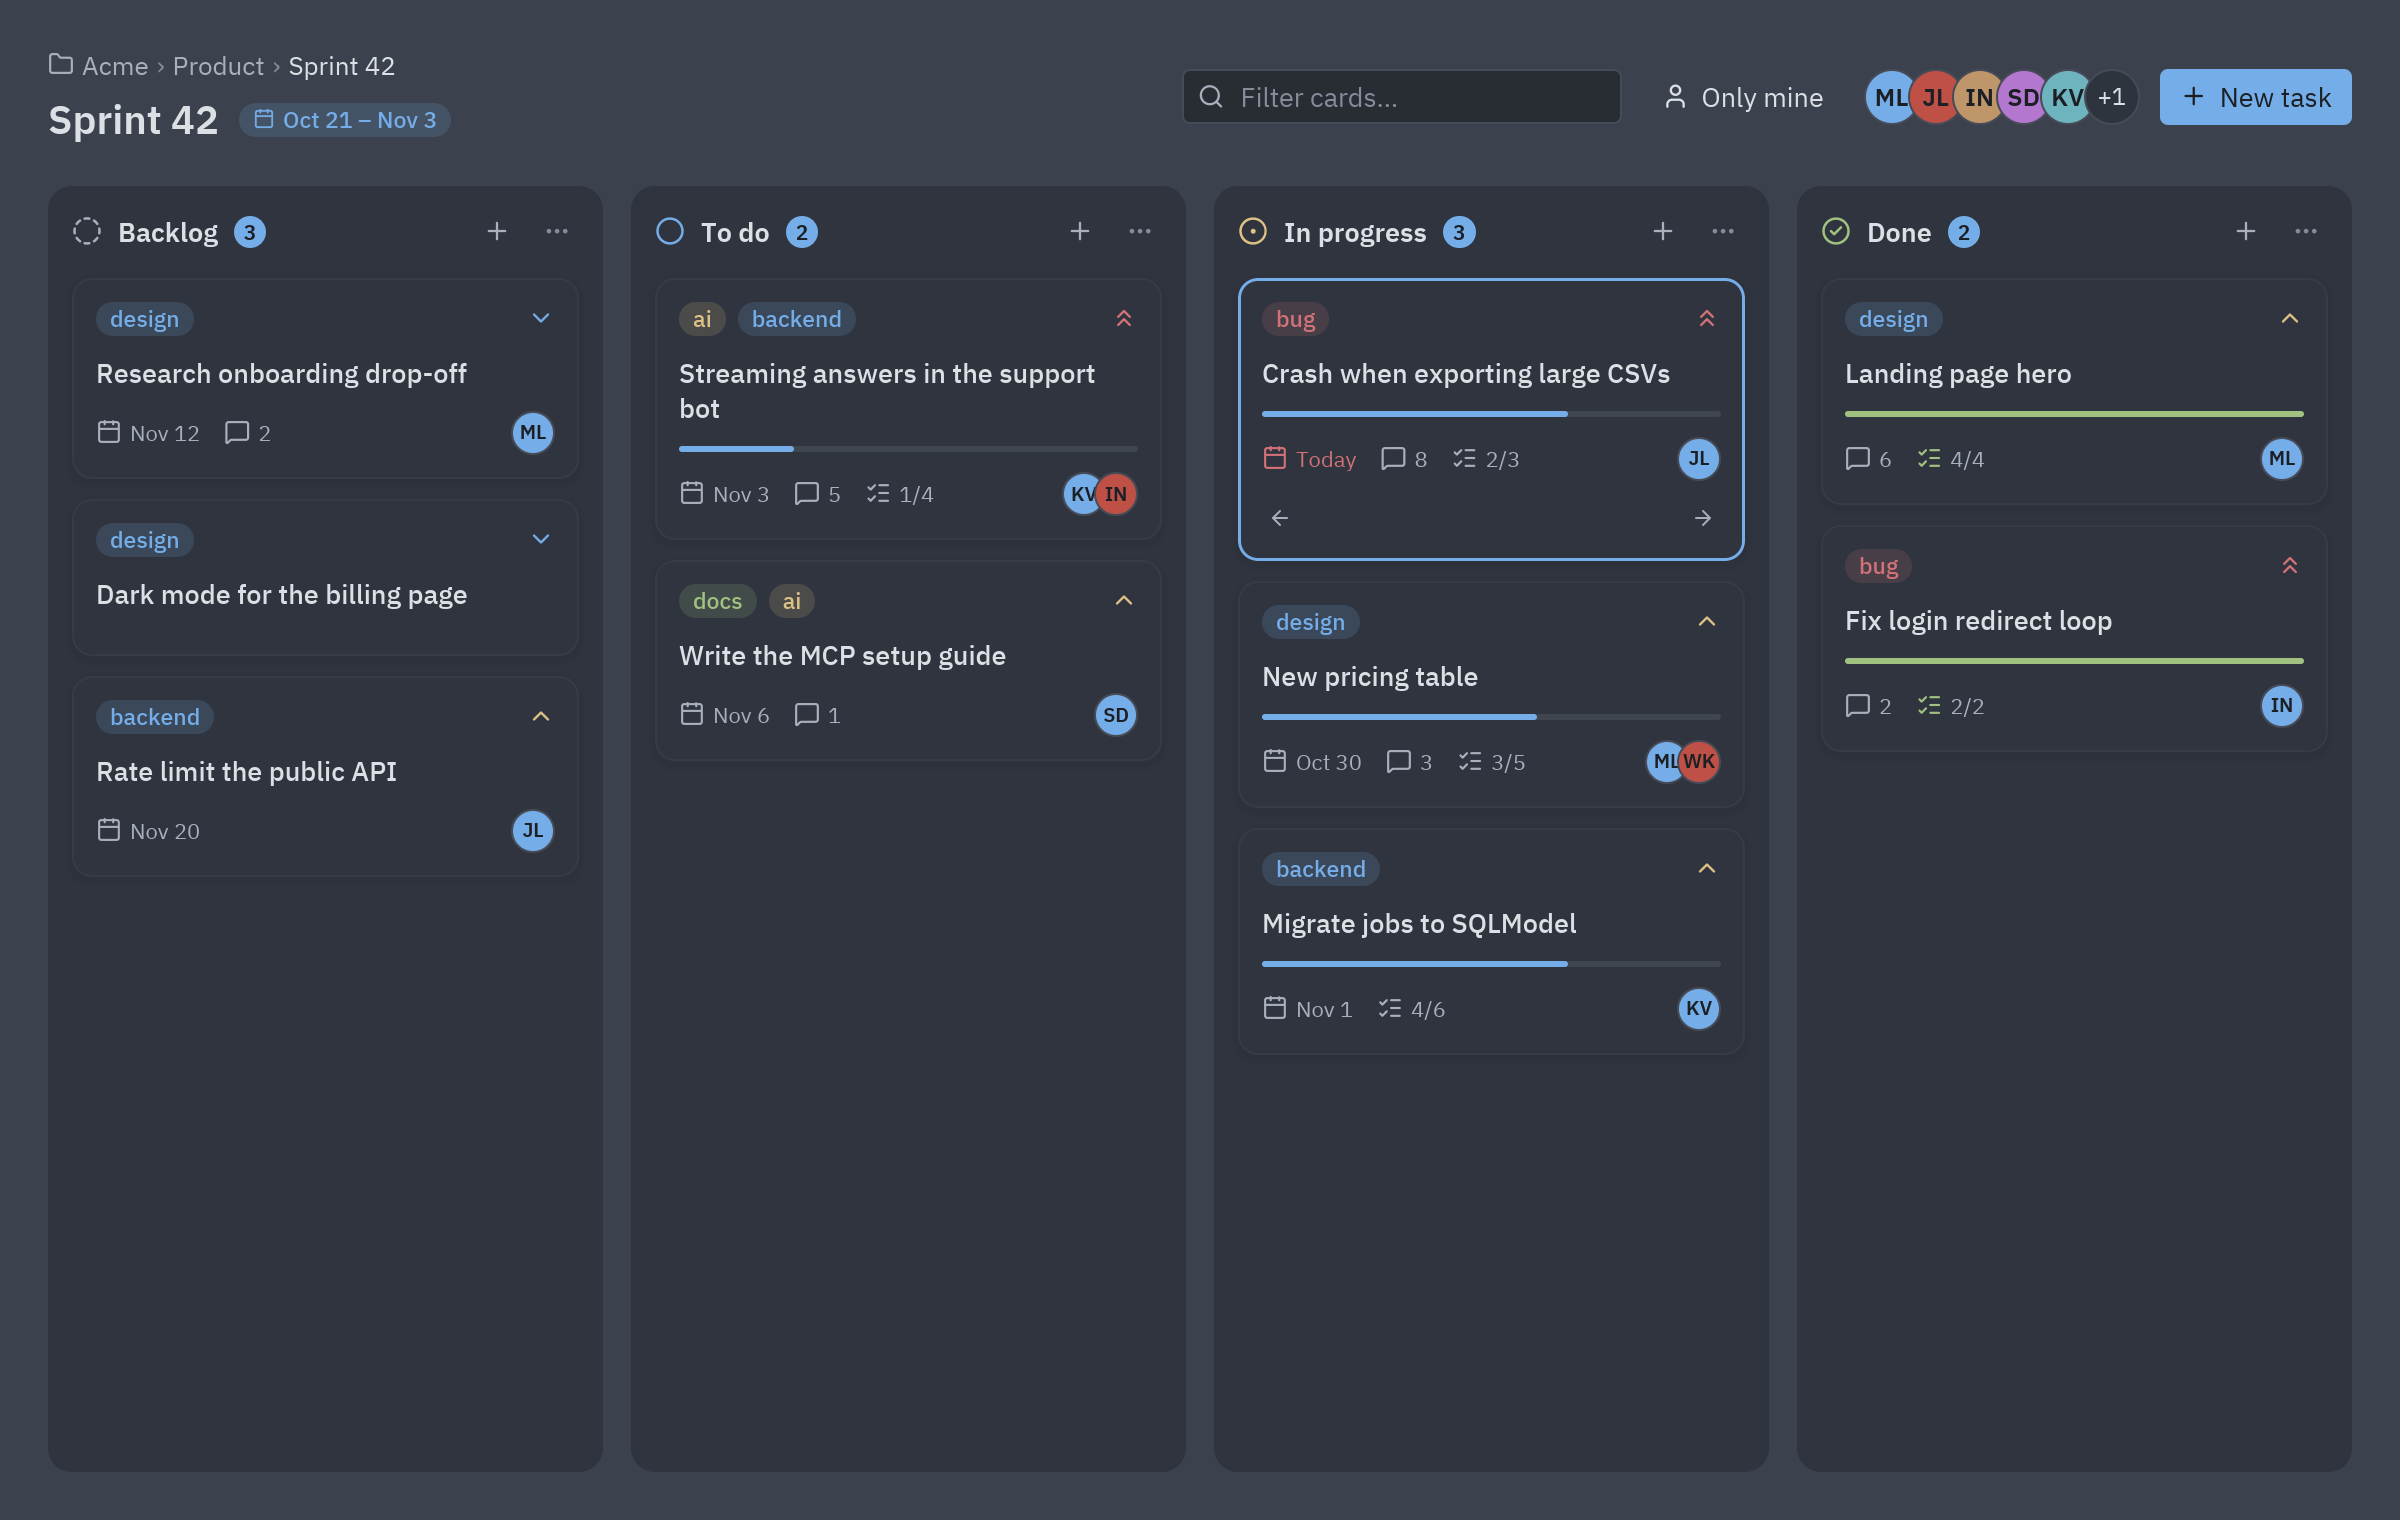
Task: Open comments on Streaming answers card
Action: (x=817, y=494)
